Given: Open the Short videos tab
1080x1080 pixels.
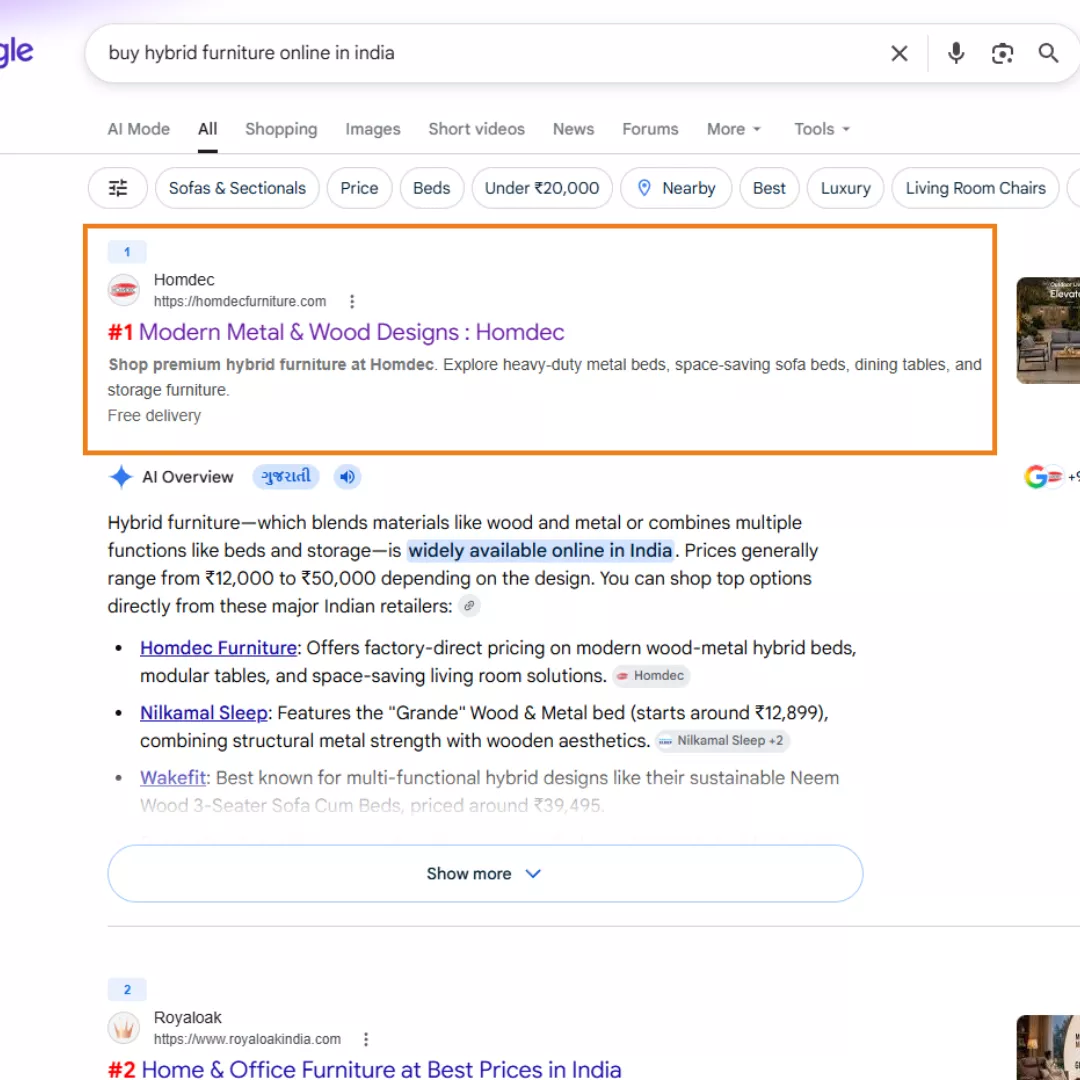Looking at the screenshot, I should pyautogui.click(x=477, y=129).
